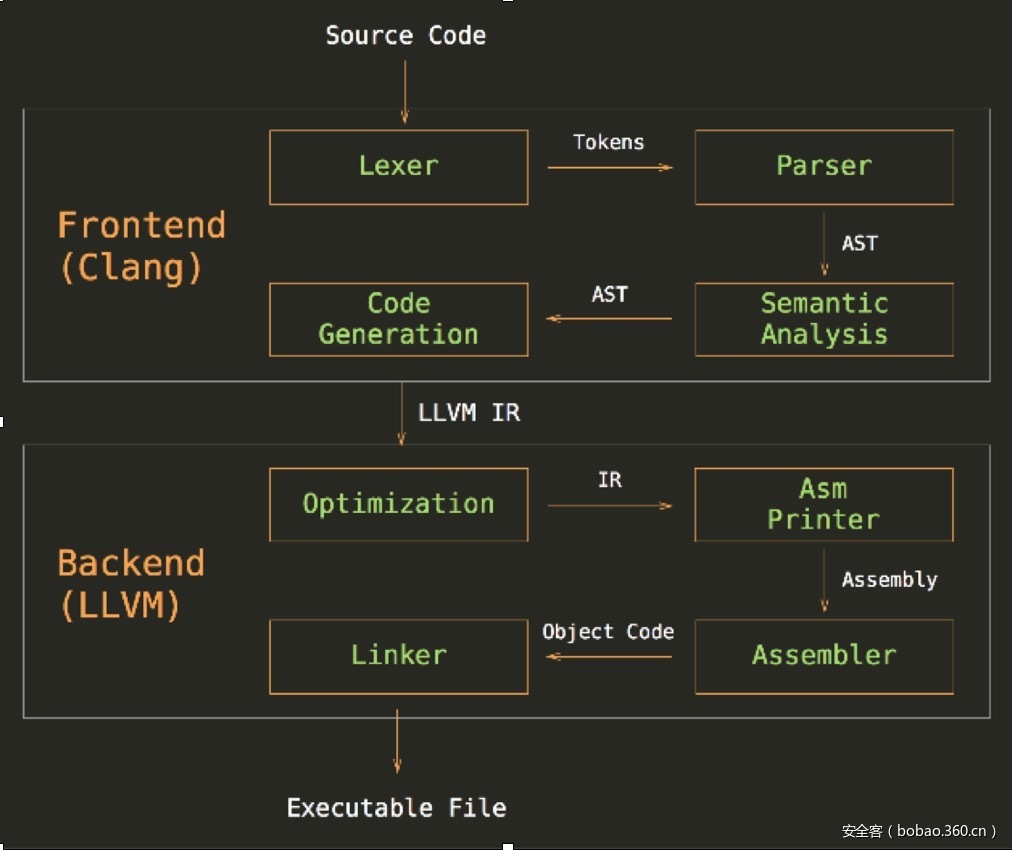The height and width of the screenshot is (850, 1012).
Task: Click the Assembler box
Action: (x=823, y=656)
